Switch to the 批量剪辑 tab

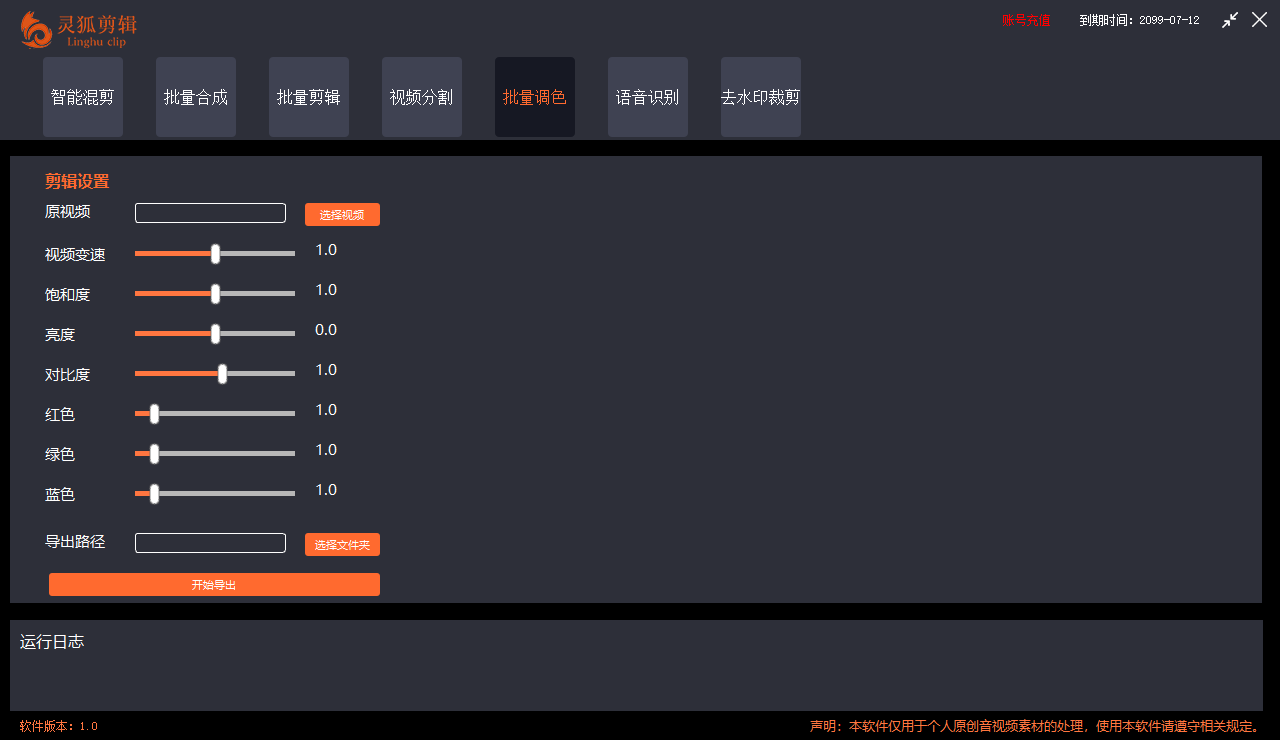[x=308, y=97]
